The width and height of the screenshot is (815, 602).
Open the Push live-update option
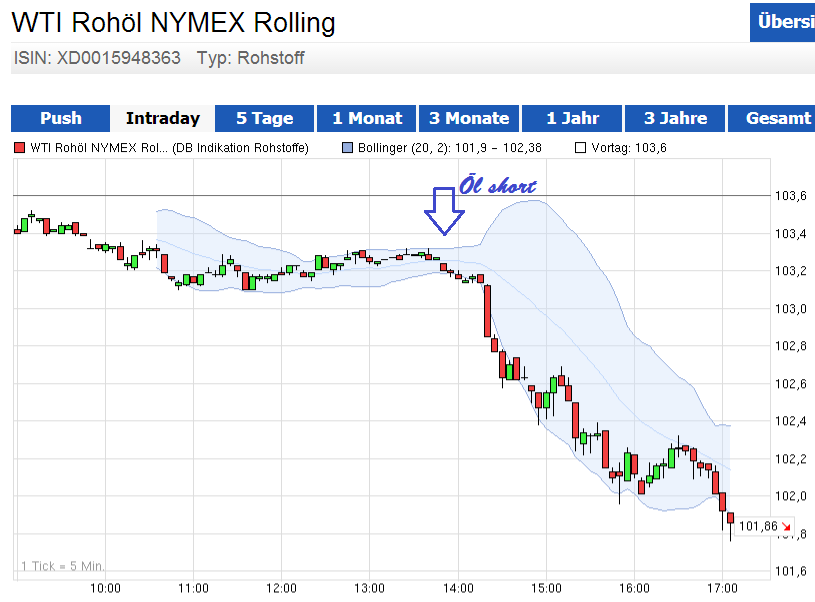click(59, 118)
